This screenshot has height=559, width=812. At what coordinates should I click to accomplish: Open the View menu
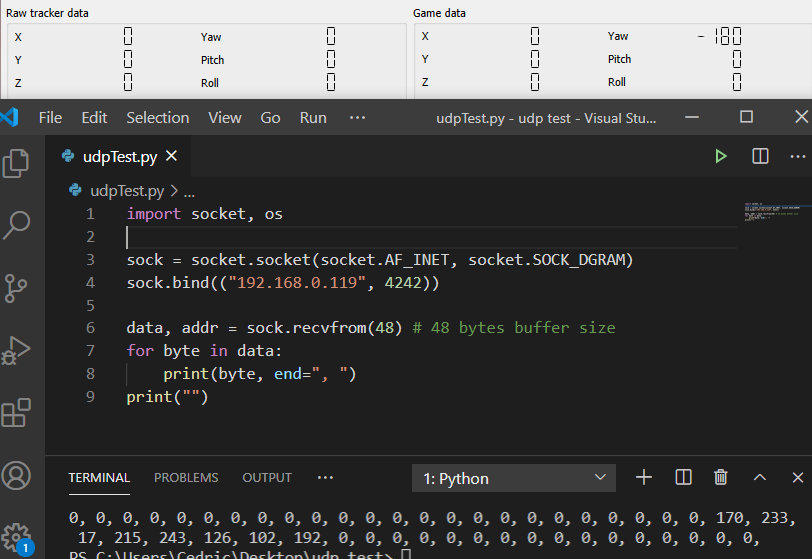[x=225, y=118]
